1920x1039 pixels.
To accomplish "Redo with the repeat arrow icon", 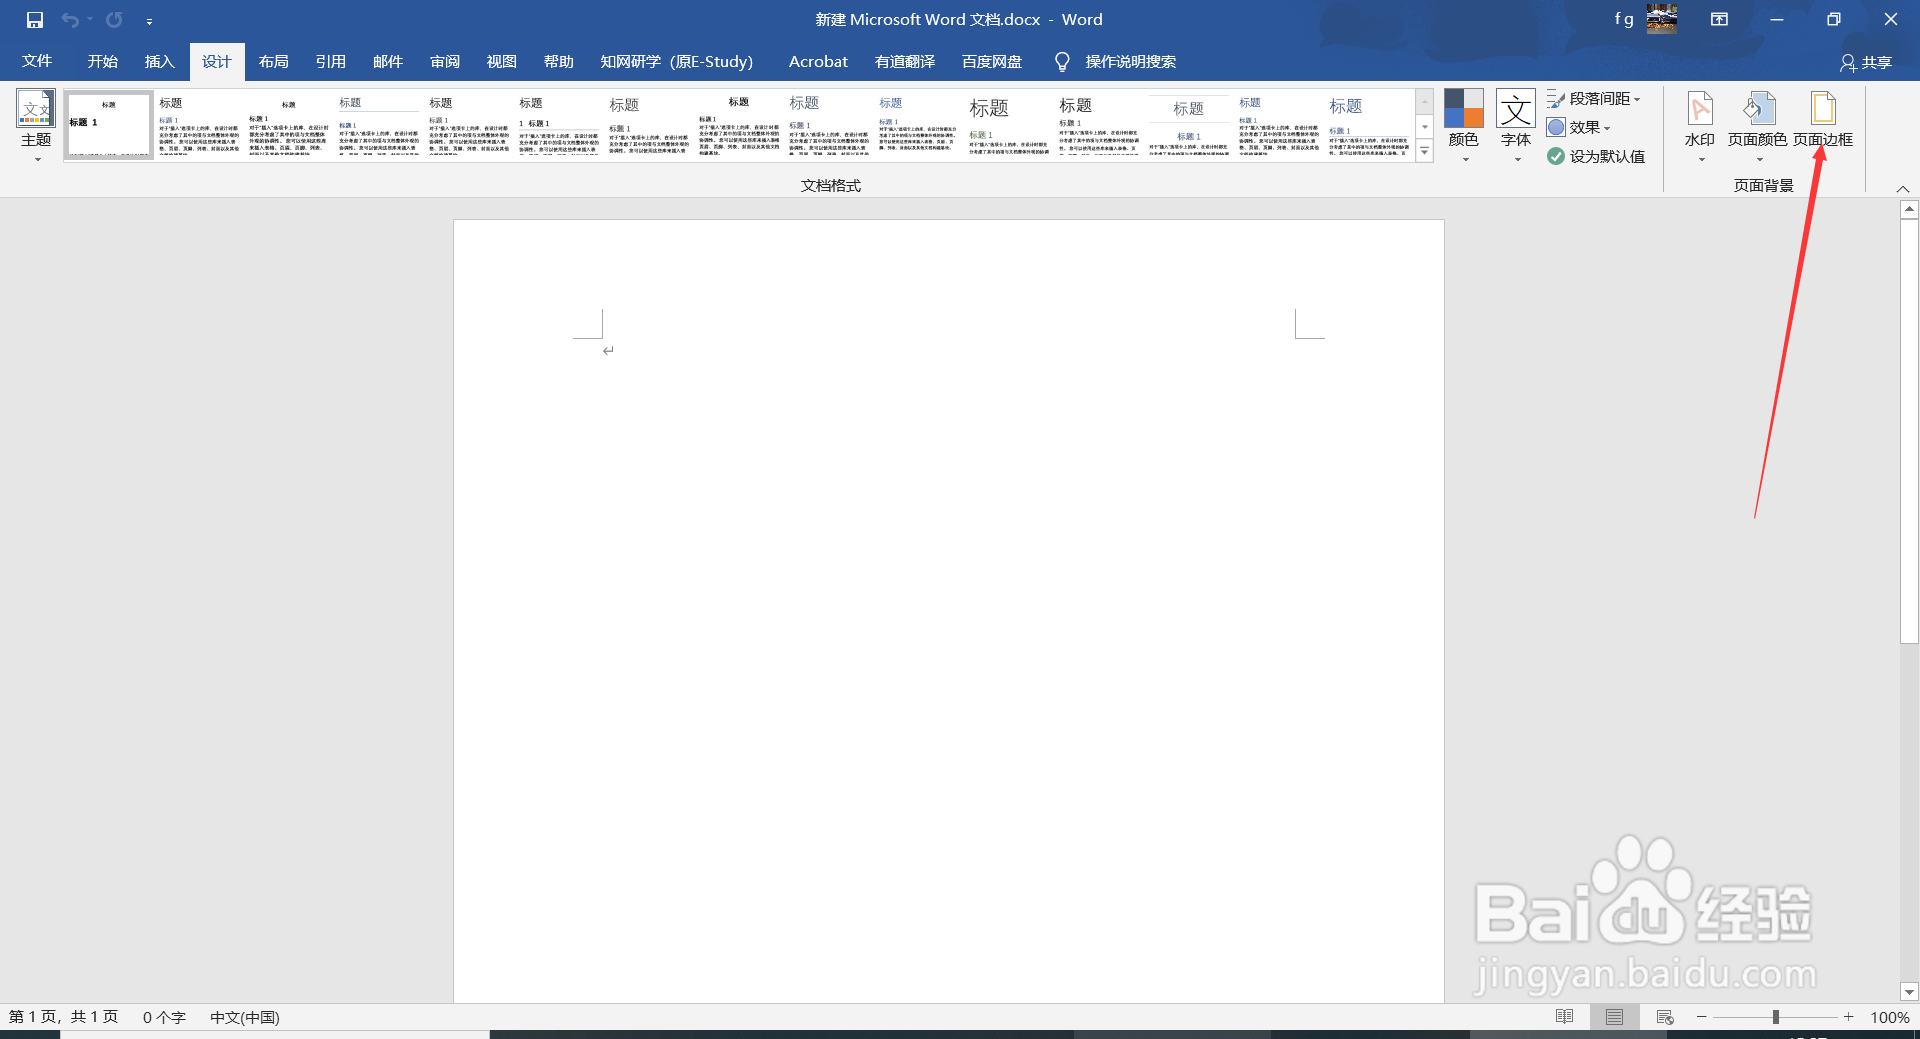I will click(x=114, y=20).
